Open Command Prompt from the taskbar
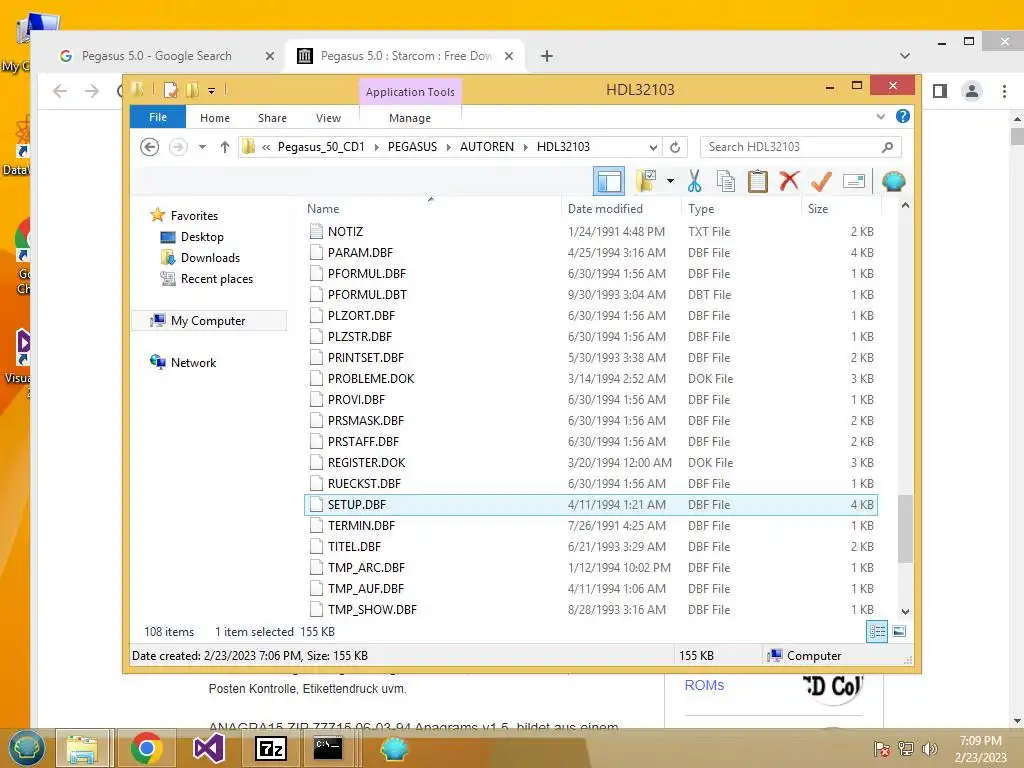This screenshot has width=1024, height=768. tap(328, 748)
